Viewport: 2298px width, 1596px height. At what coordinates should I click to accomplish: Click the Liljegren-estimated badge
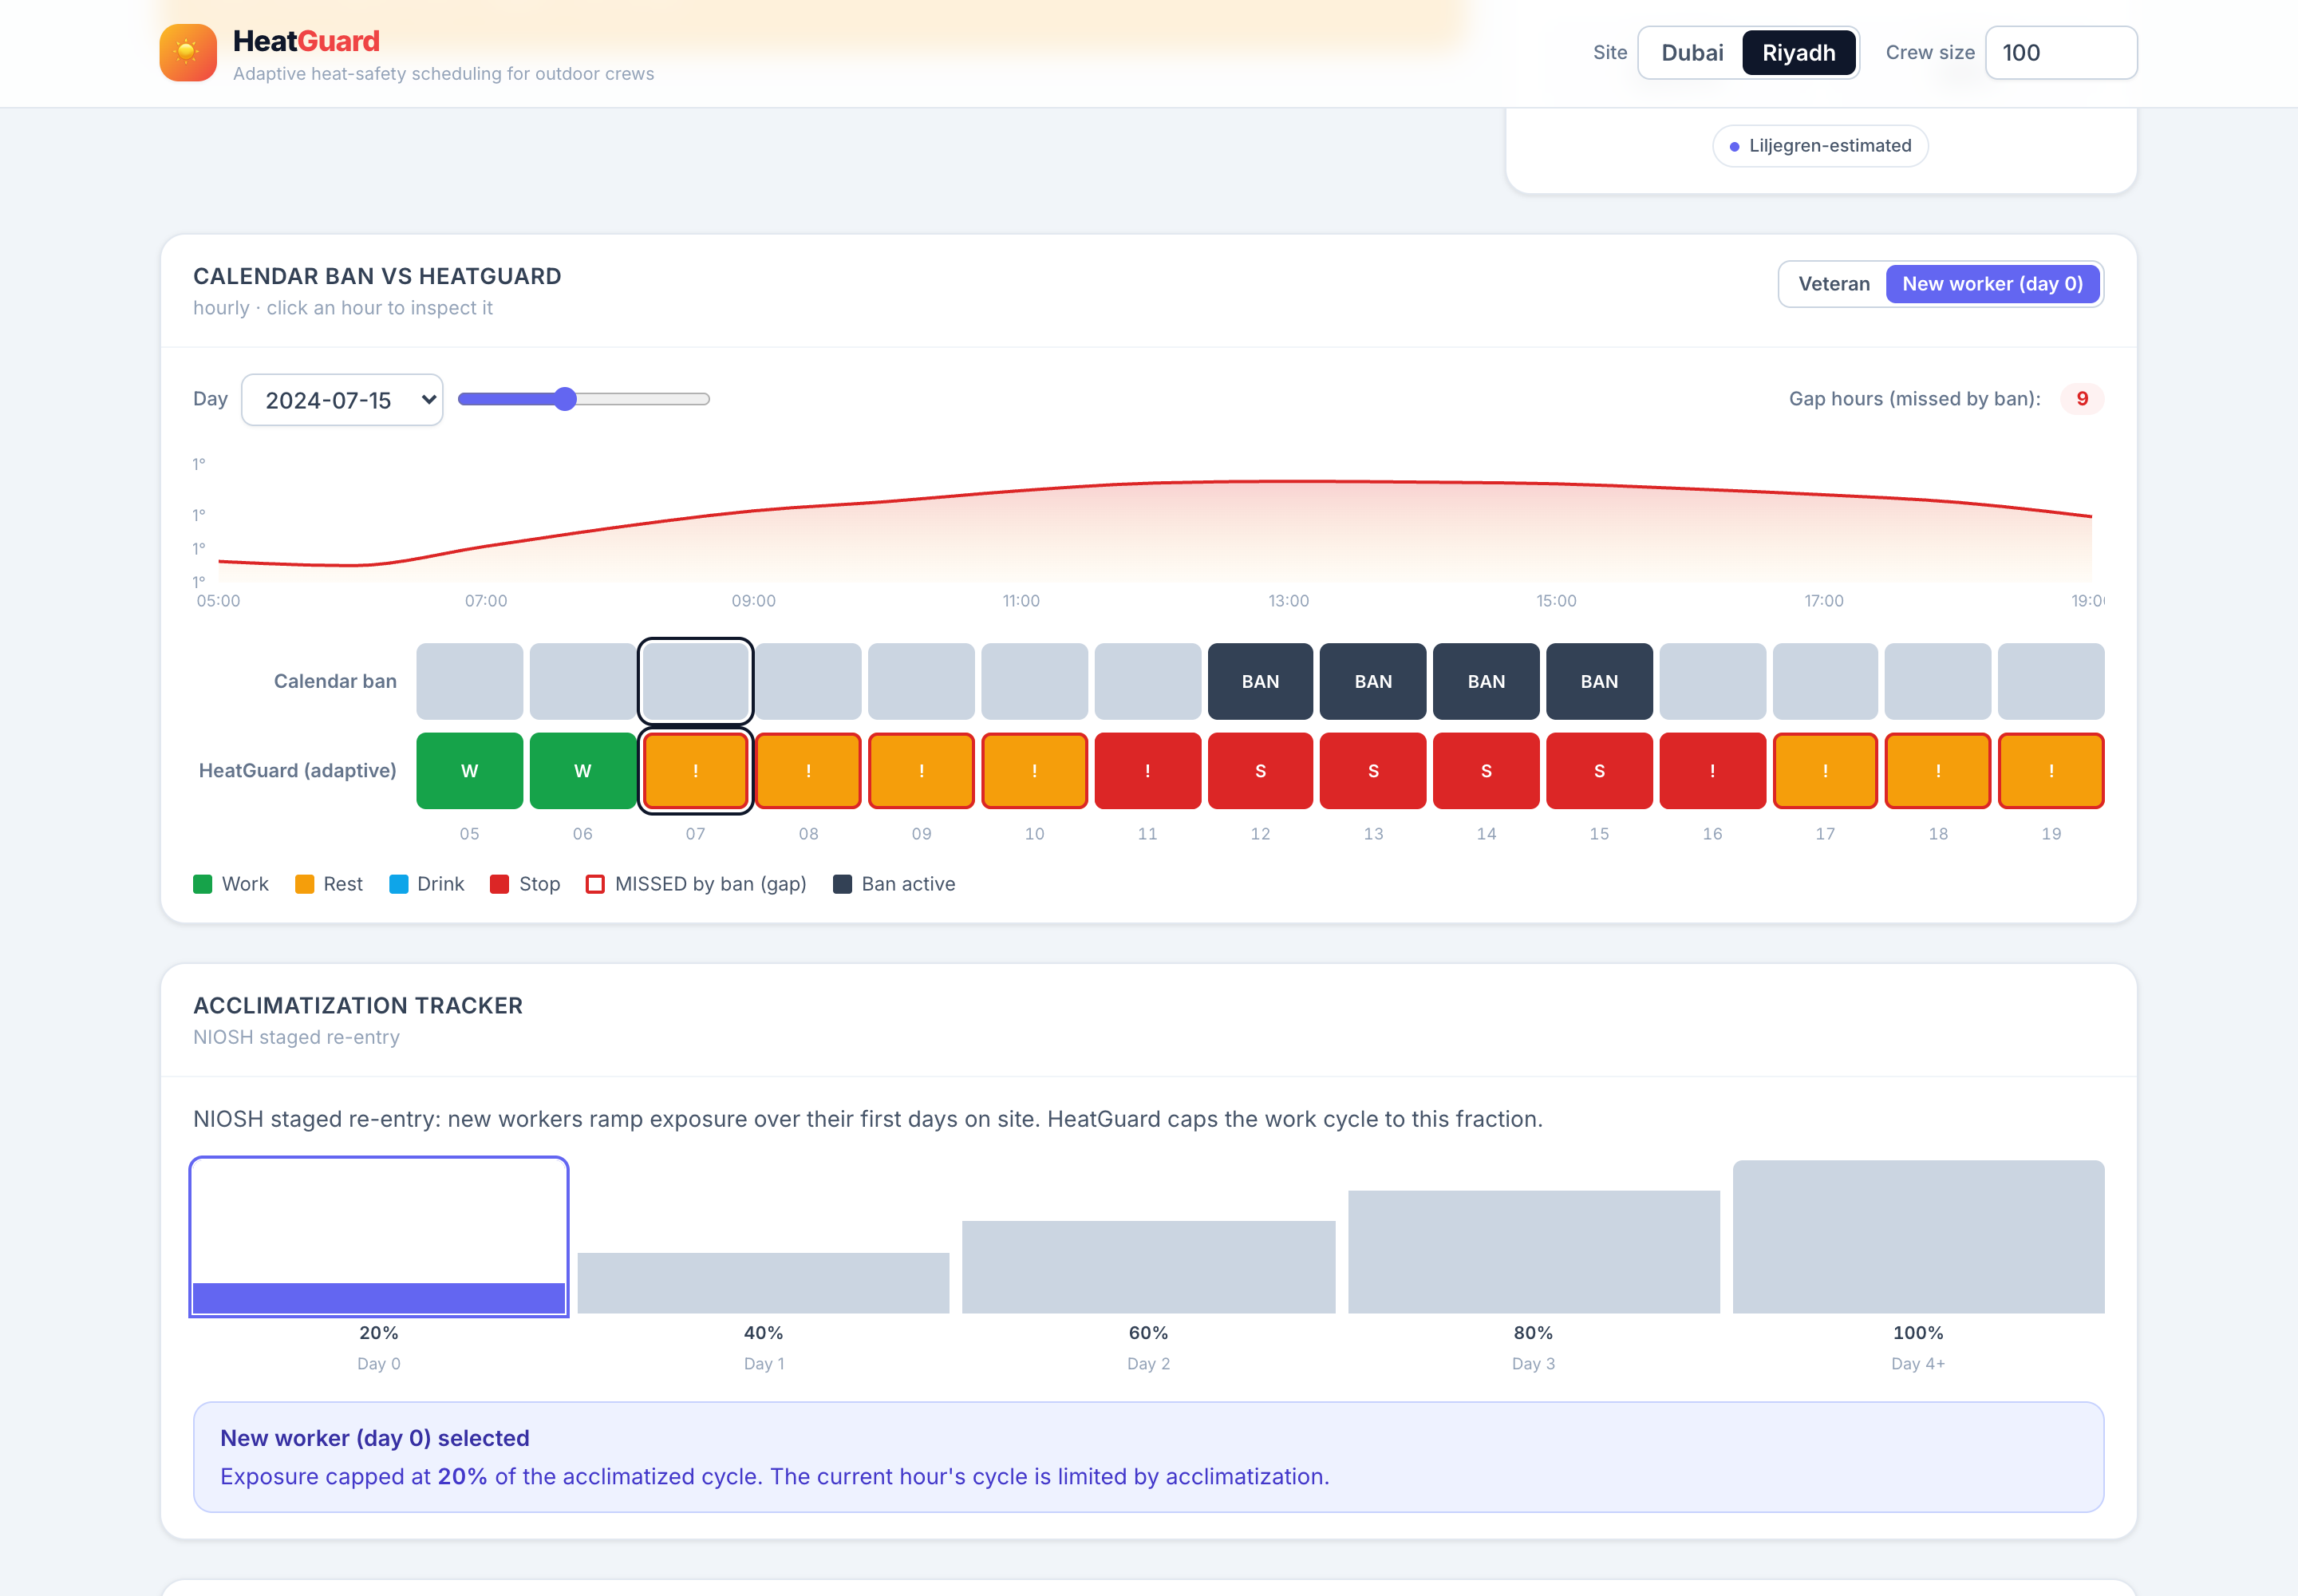coord(1820,146)
